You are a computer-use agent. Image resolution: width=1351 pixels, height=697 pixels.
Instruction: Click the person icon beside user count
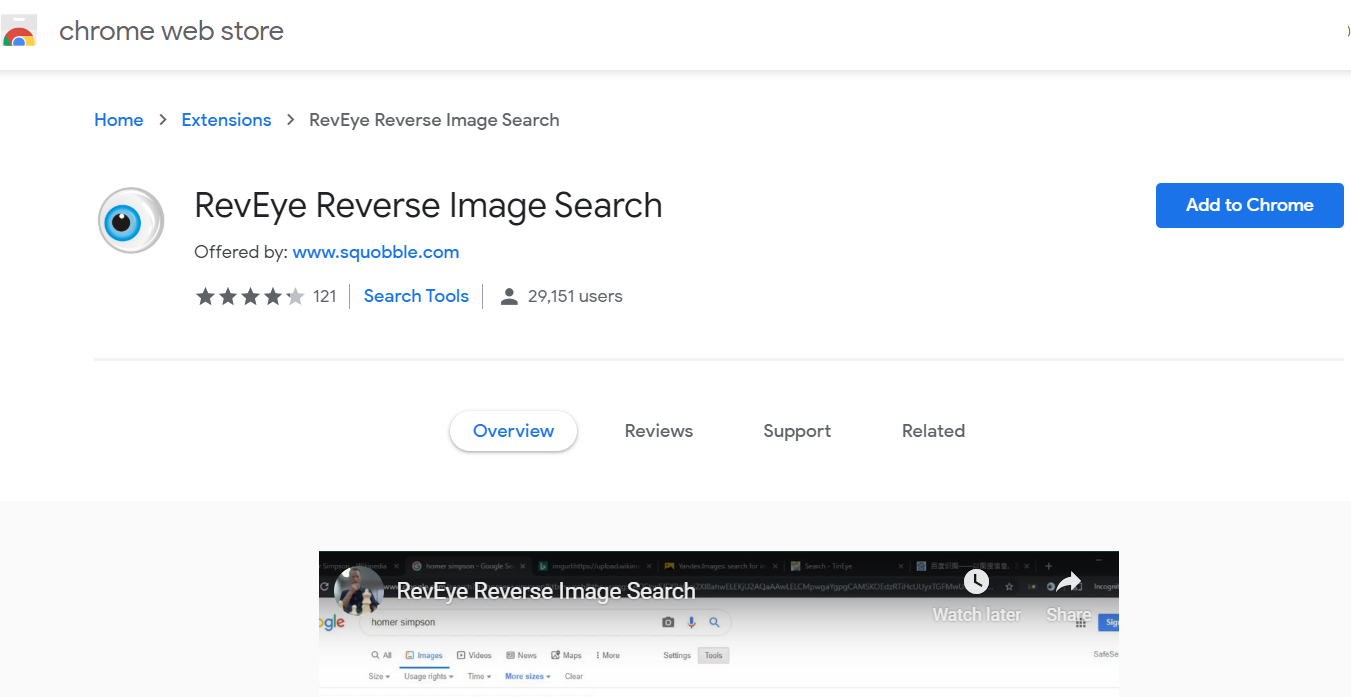[x=509, y=296]
